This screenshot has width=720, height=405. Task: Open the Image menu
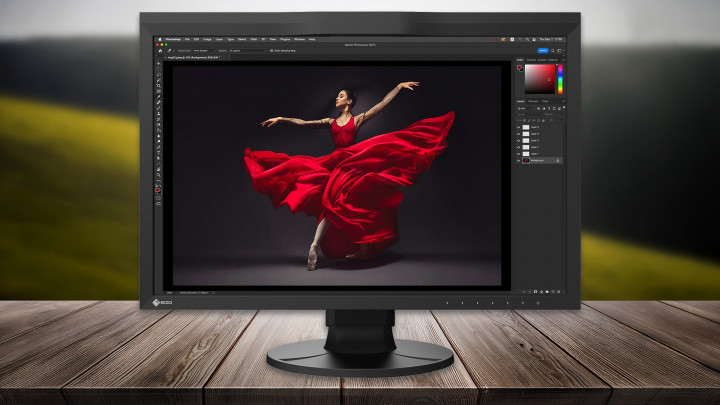[x=207, y=39]
